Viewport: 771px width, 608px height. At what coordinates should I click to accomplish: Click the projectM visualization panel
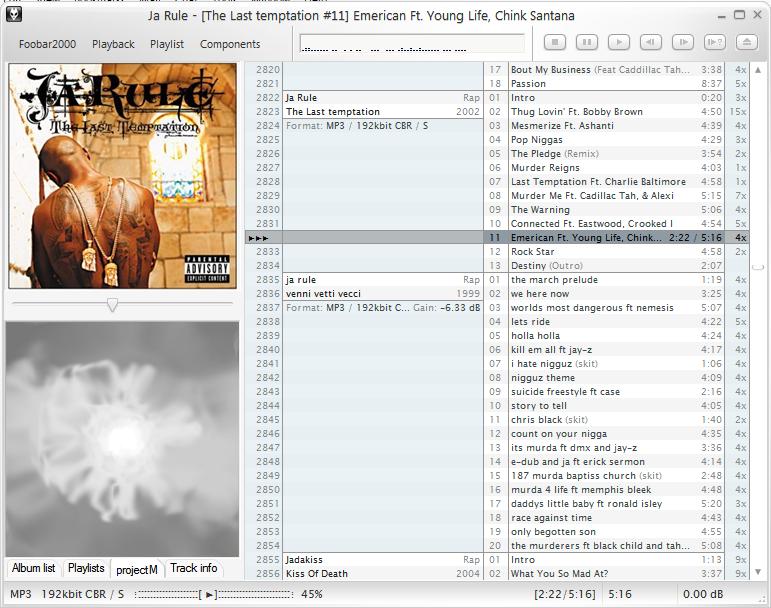click(x=122, y=439)
